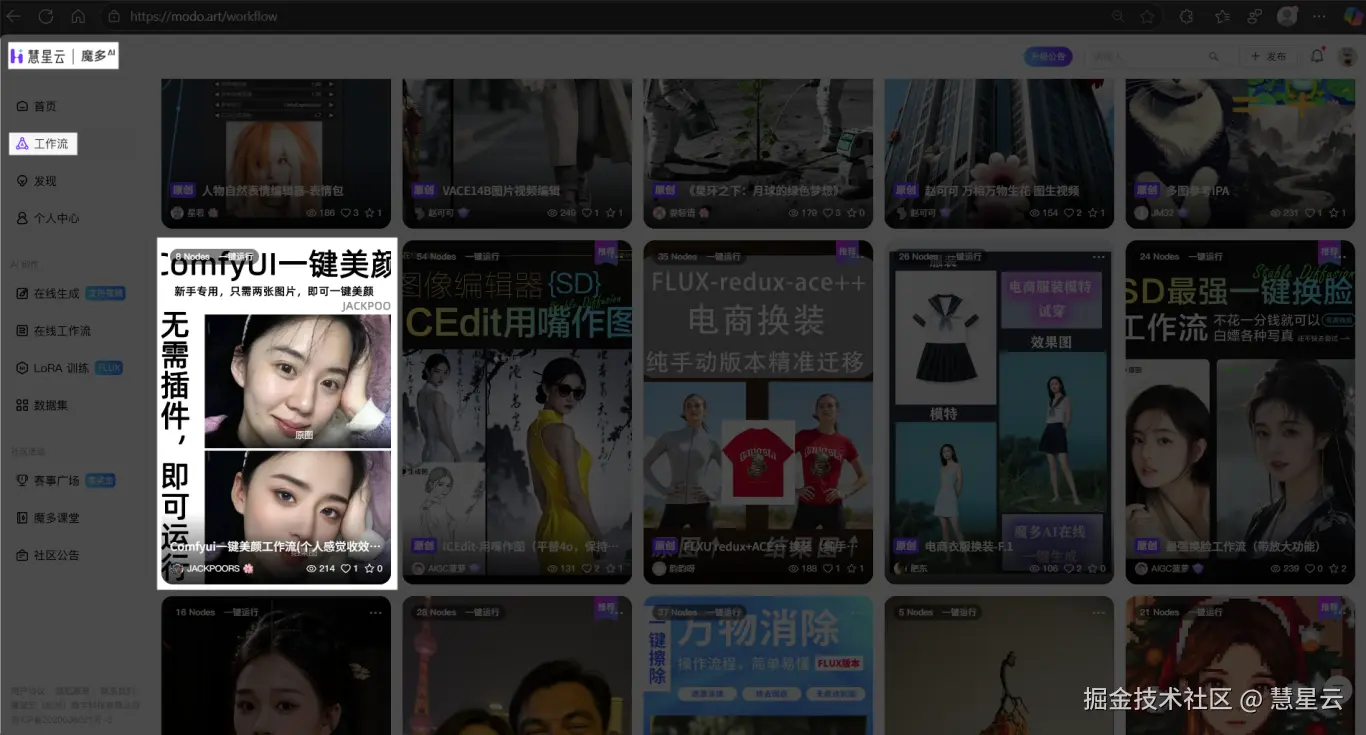This screenshot has width=1366, height=735.
Task: Click the 一键运行 tag on the 54 Nodes card
Action: pyautogui.click(x=483, y=257)
